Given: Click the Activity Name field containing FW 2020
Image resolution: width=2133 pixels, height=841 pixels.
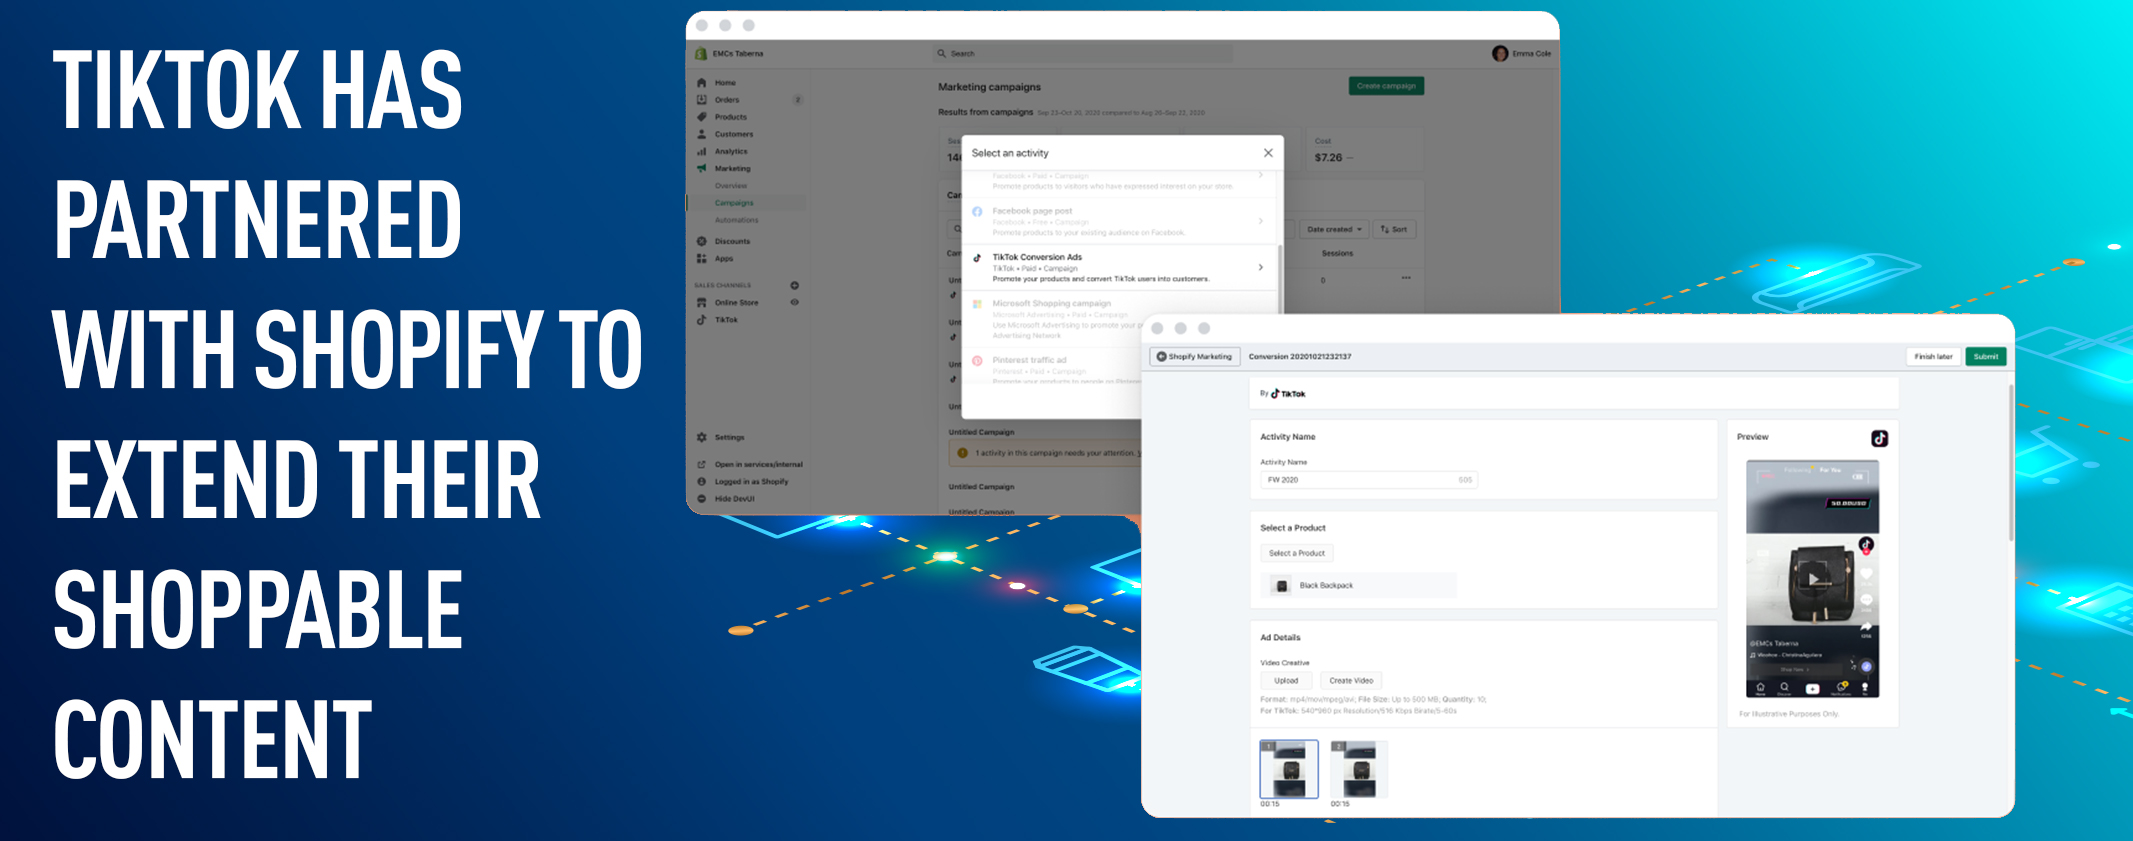Looking at the screenshot, I should [1368, 480].
